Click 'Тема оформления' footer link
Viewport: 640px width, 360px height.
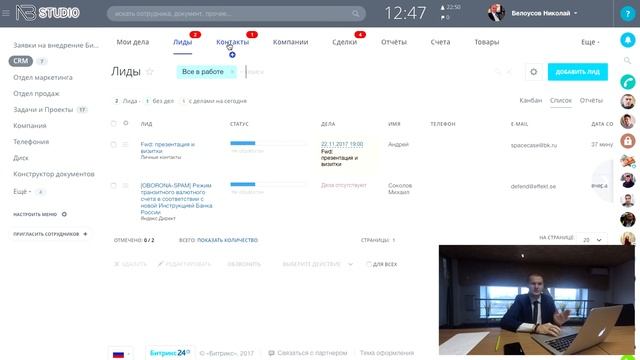point(387,353)
